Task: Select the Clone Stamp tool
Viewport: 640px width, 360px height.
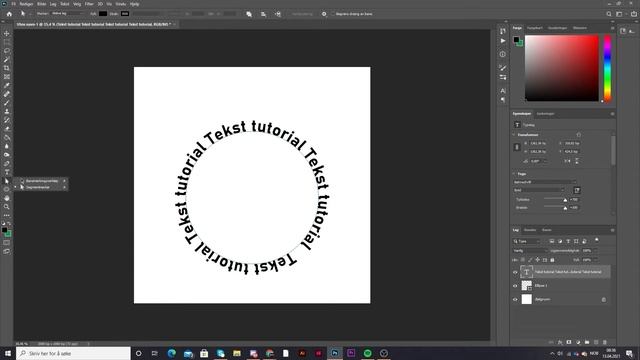Action: [7, 111]
